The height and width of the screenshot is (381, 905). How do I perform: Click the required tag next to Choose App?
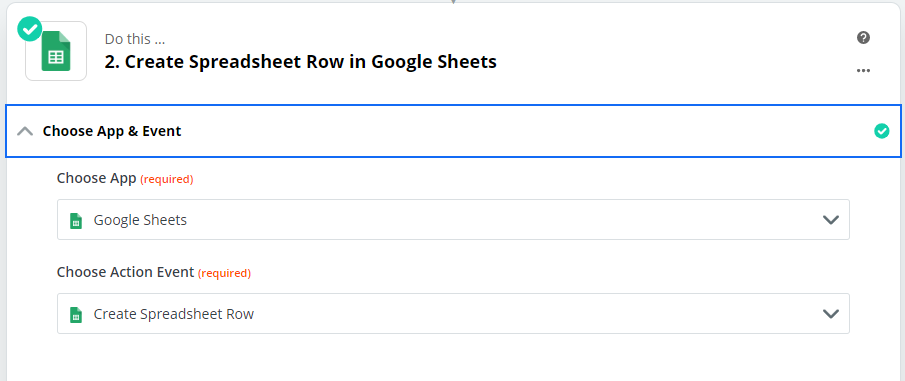click(x=167, y=180)
